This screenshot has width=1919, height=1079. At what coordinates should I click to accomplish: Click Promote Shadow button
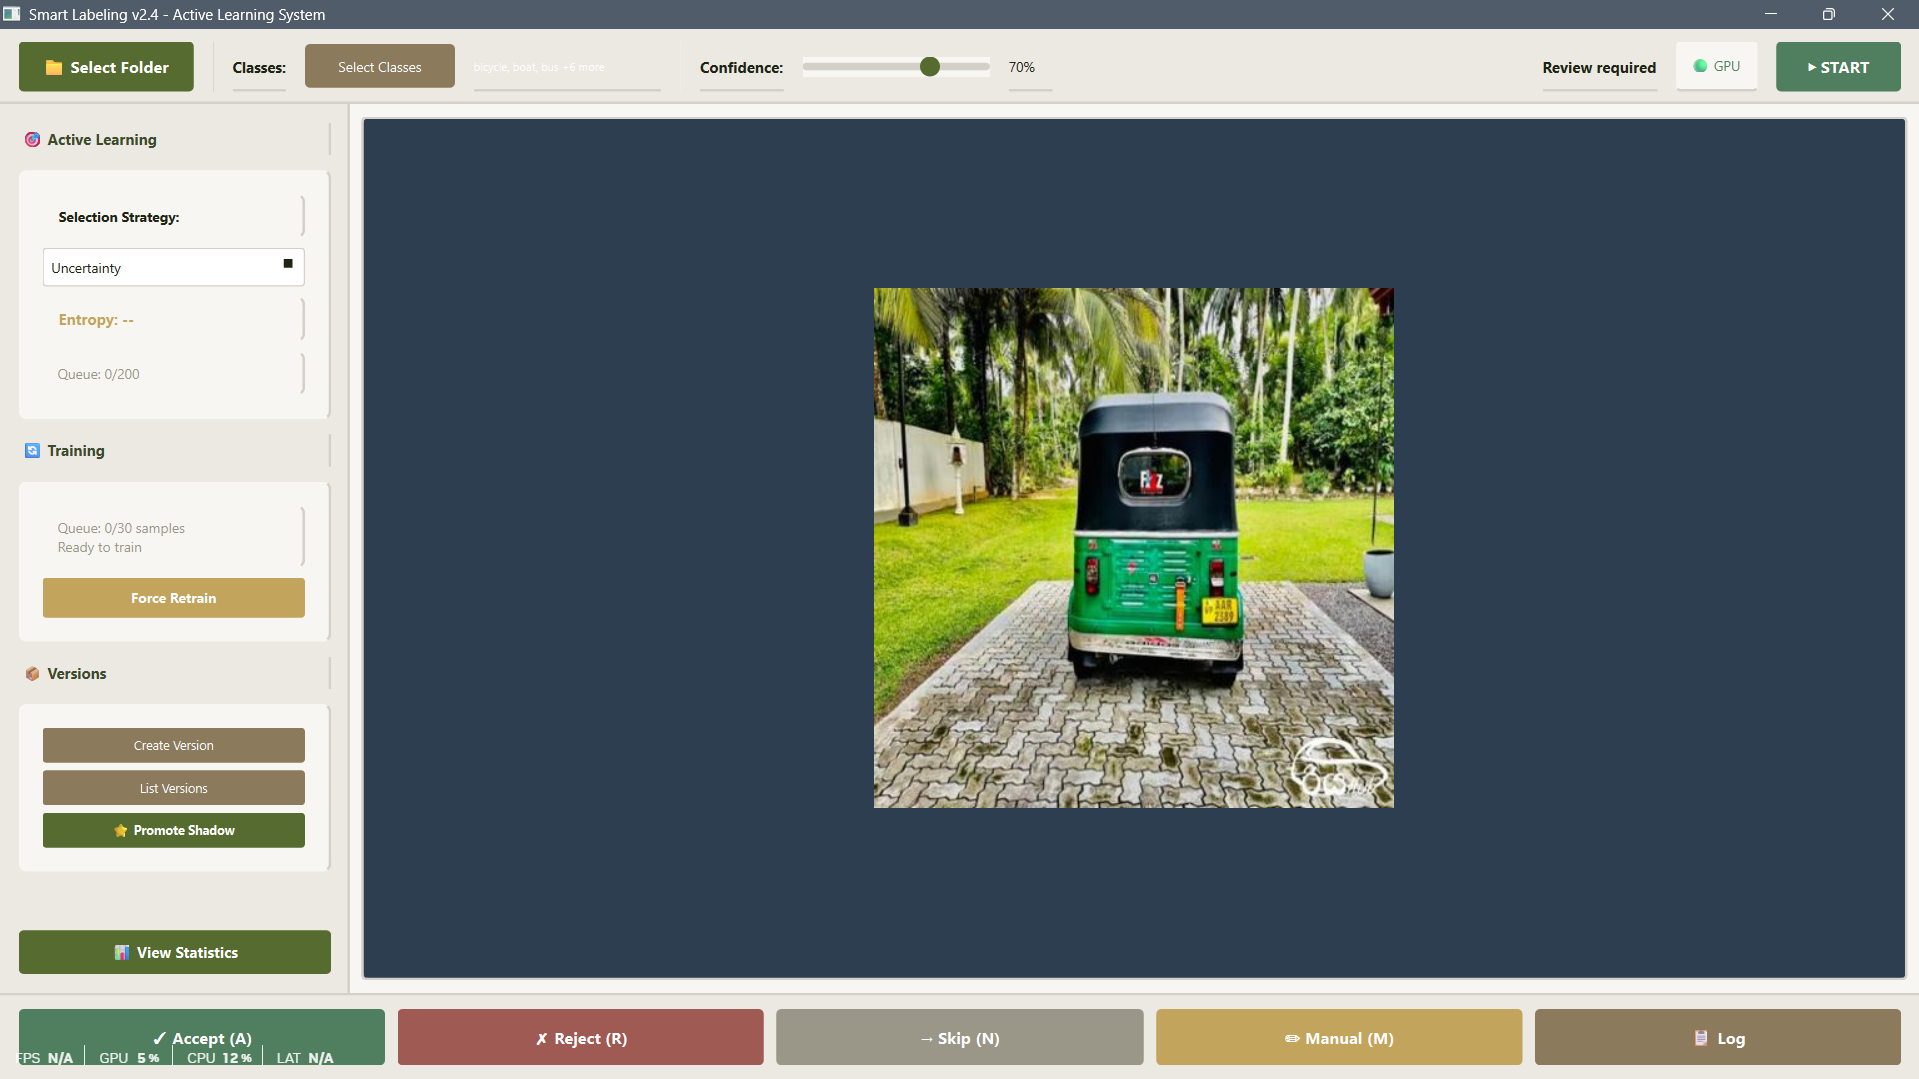[174, 831]
